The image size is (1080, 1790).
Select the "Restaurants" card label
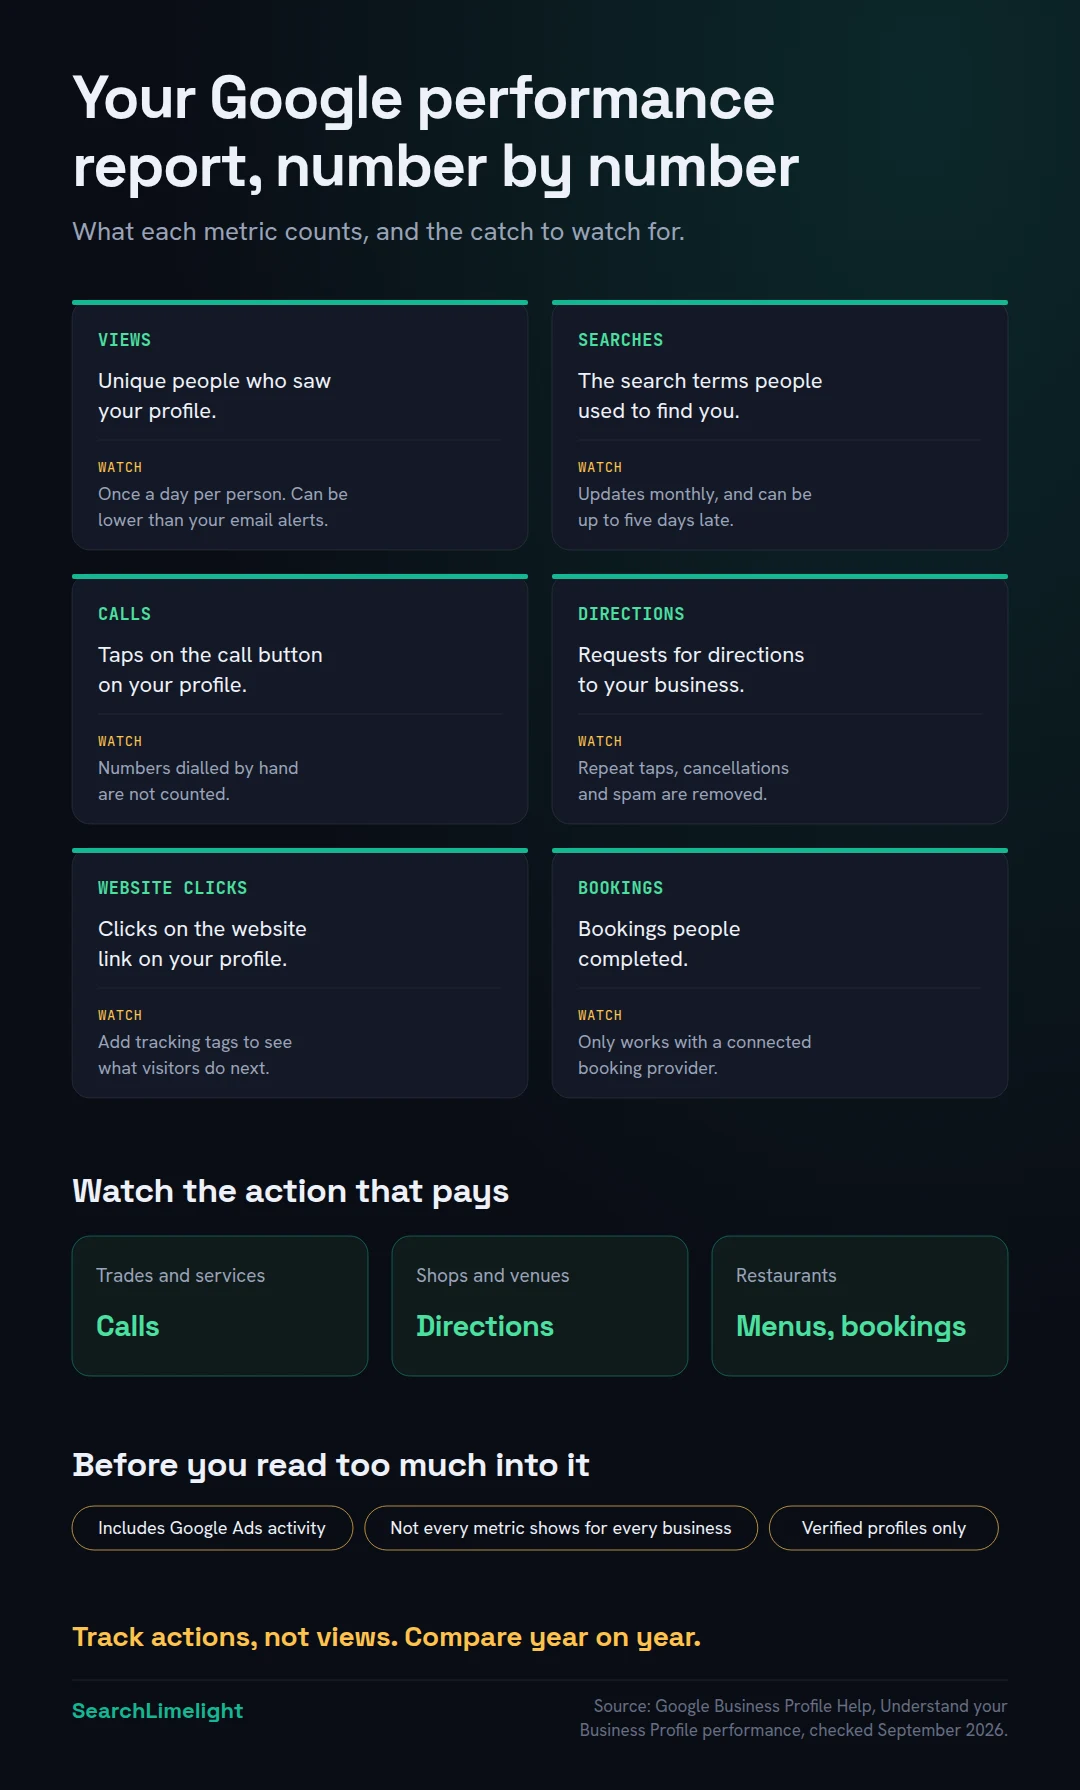click(x=786, y=1276)
